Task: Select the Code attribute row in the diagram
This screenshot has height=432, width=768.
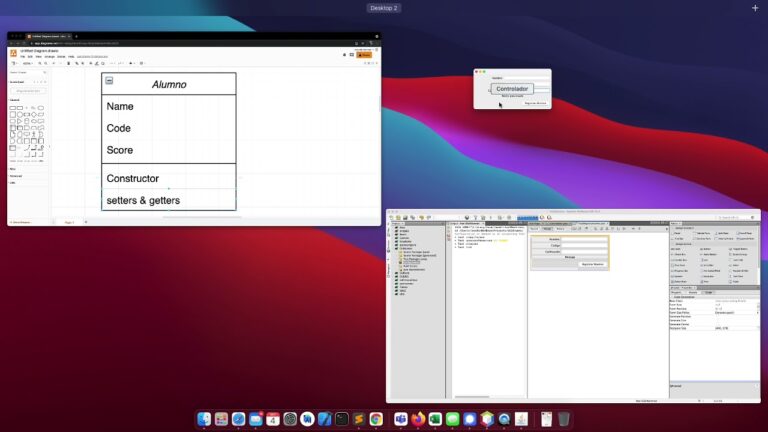Action: click(x=169, y=128)
